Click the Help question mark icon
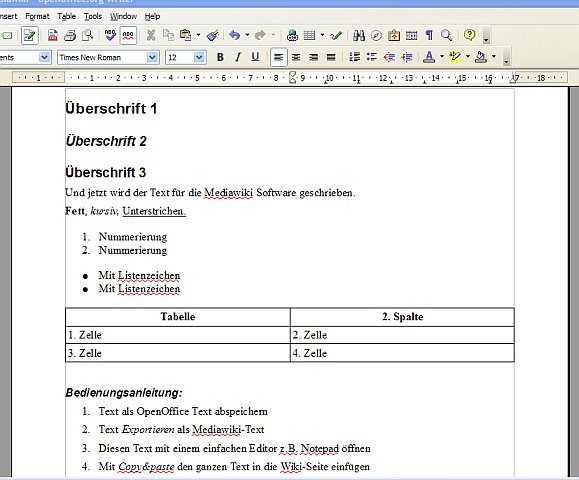The width and height of the screenshot is (579, 480). (x=469, y=35)
